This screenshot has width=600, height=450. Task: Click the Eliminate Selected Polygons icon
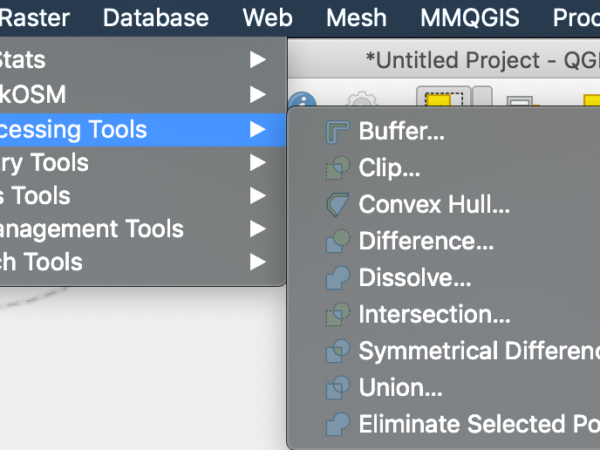click(x=338, y=424)
